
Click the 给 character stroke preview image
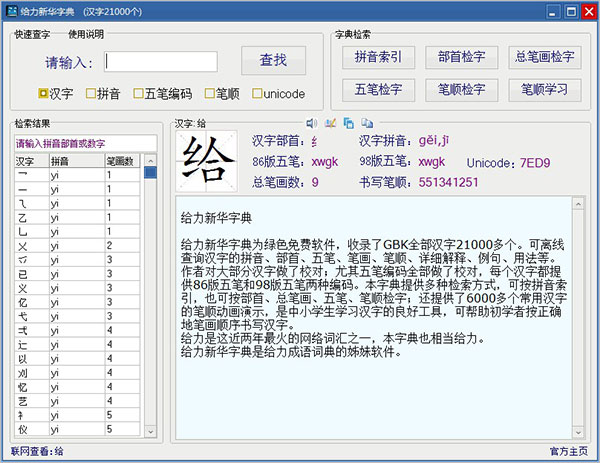click(x=207, y=161)
